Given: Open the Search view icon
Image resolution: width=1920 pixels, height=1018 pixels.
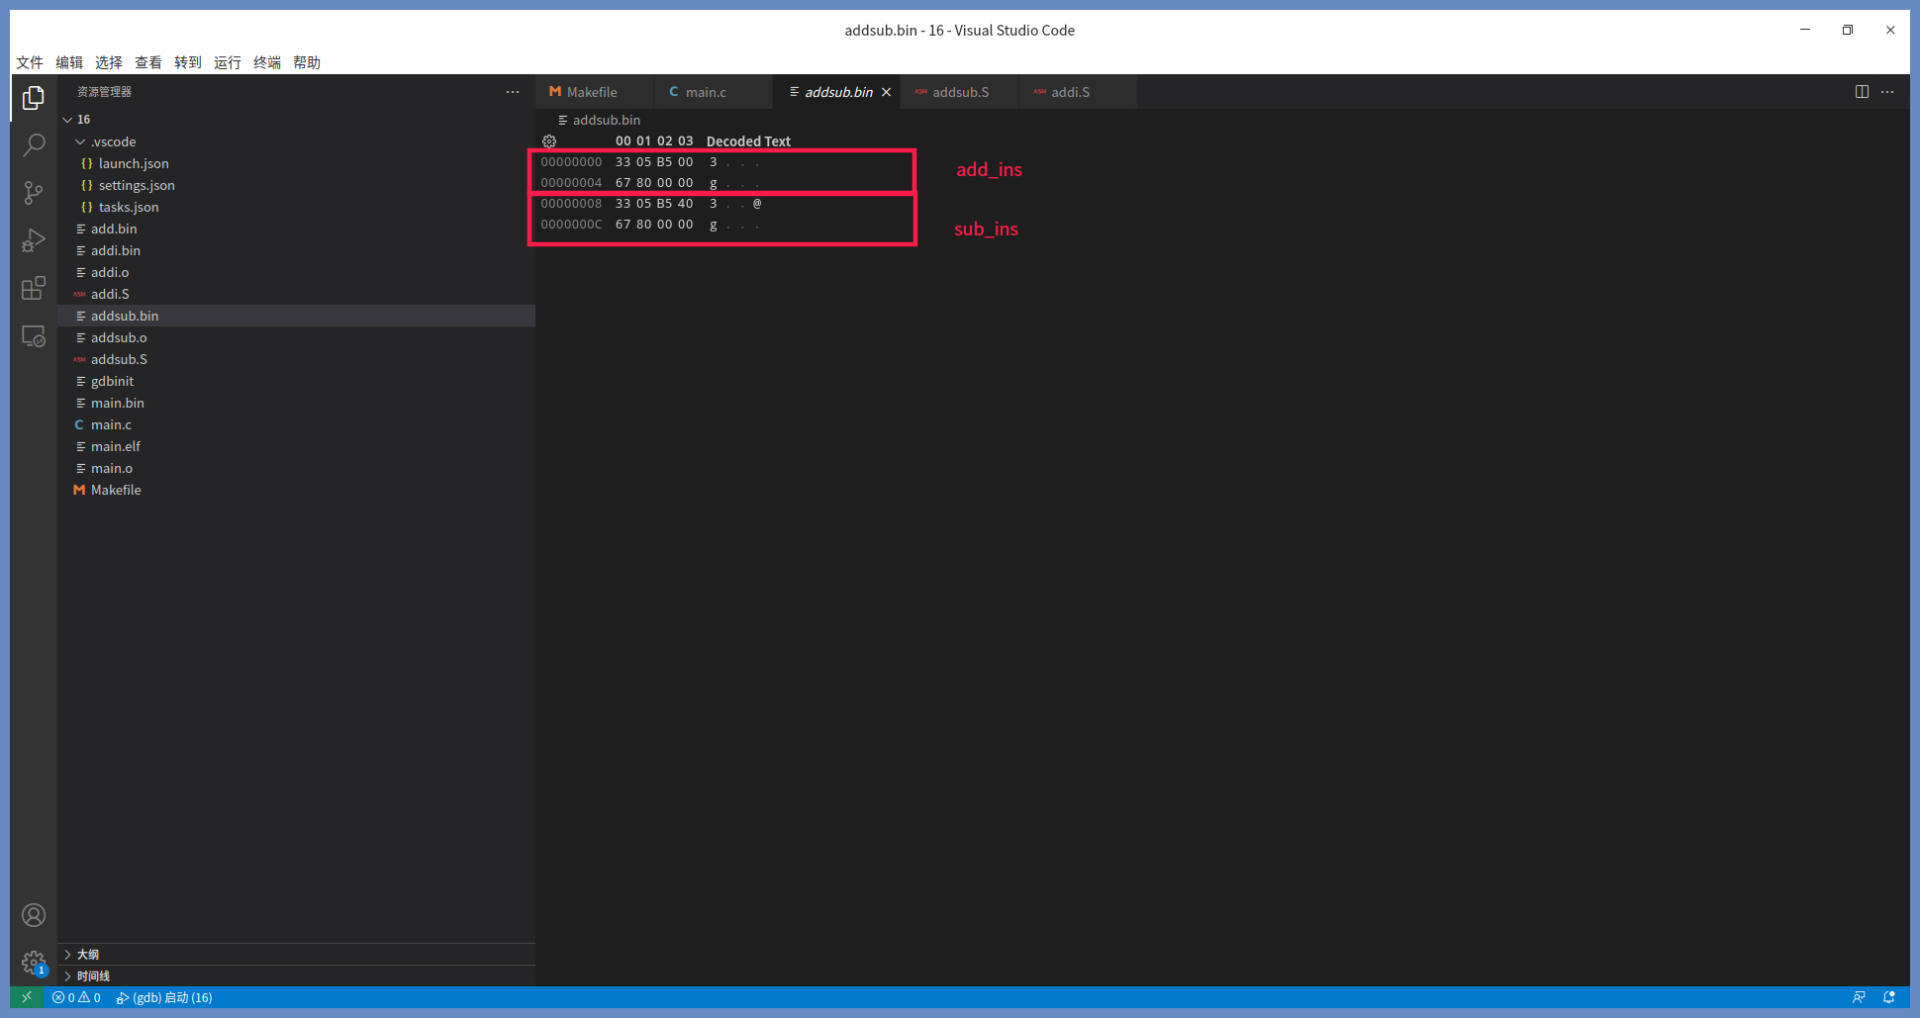Looking at the screenshot, I should [33, 146].
